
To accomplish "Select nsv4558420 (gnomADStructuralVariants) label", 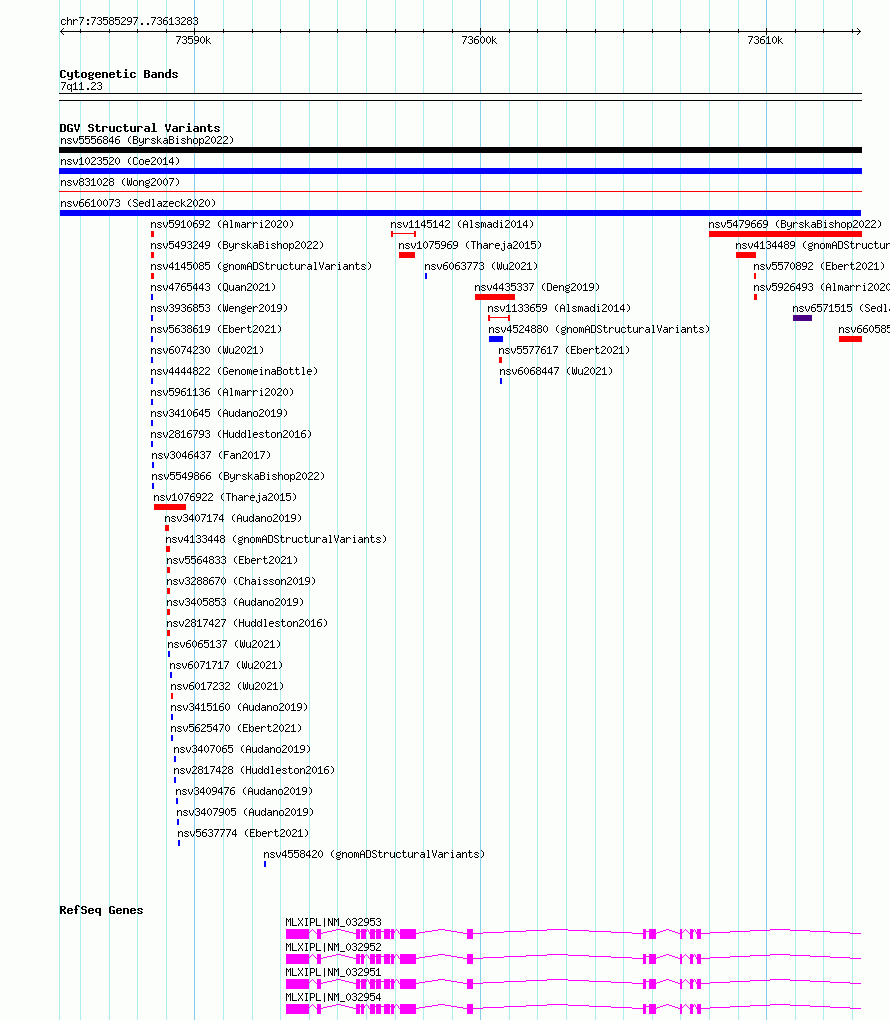I will click(x=374, y=854).
